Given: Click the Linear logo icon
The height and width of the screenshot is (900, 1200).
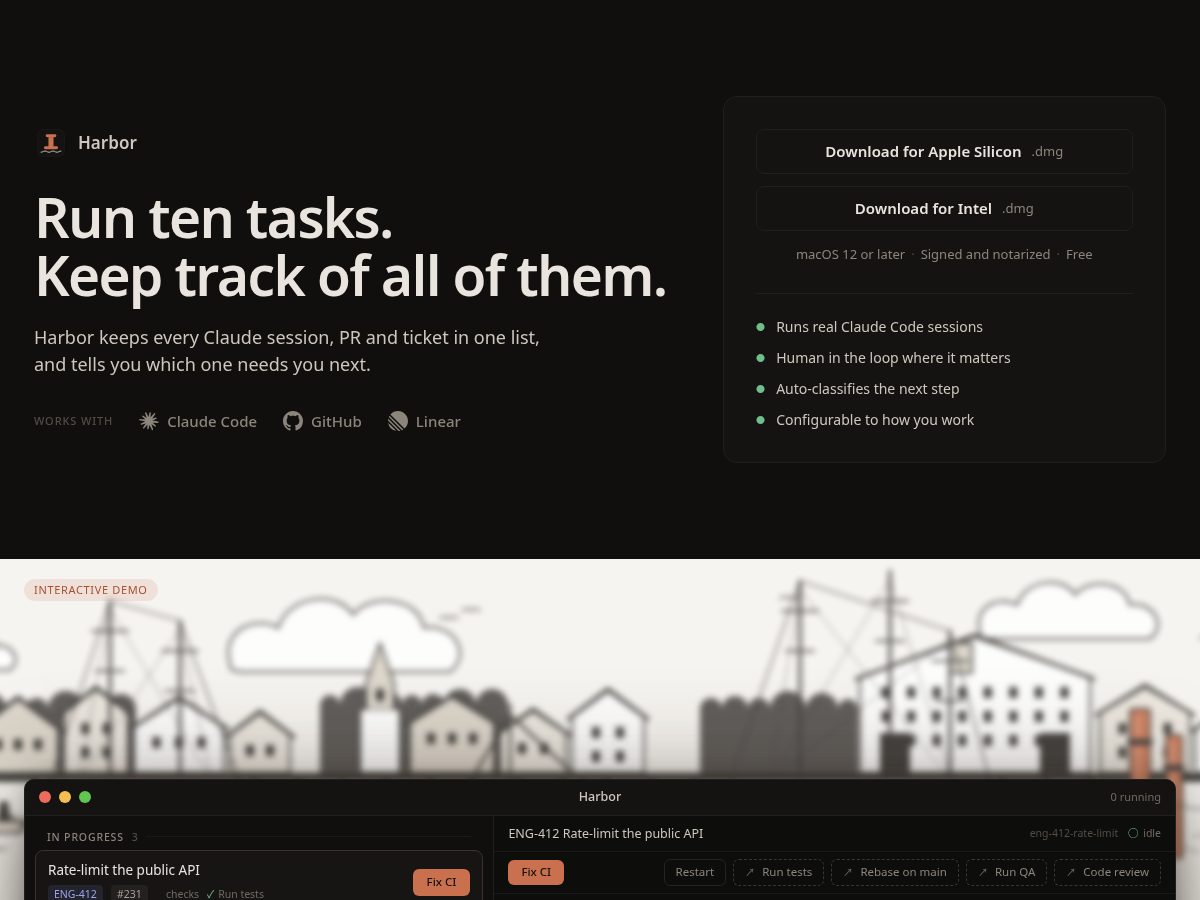Looking at the screenshot, I should click(398, 421).
